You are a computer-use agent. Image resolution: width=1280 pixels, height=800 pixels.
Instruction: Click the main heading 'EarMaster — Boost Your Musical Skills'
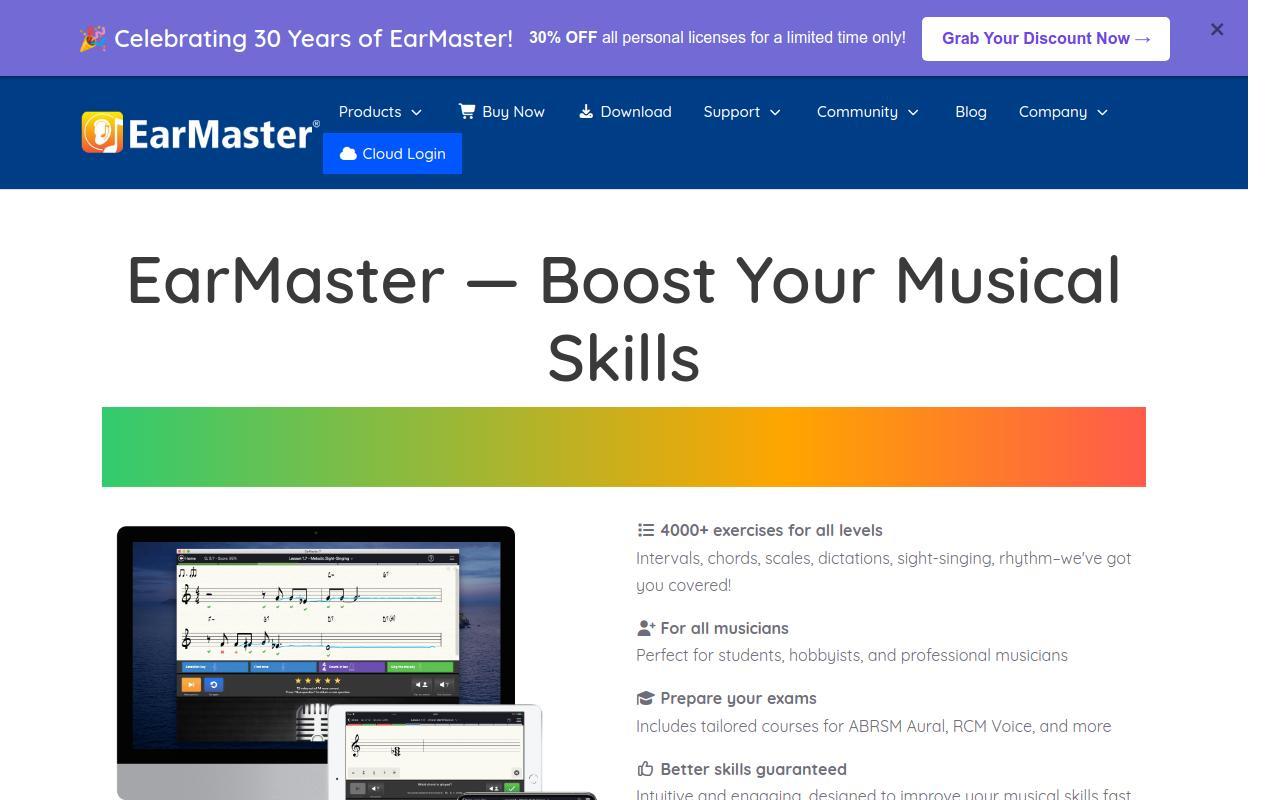[x=624, y=318]
